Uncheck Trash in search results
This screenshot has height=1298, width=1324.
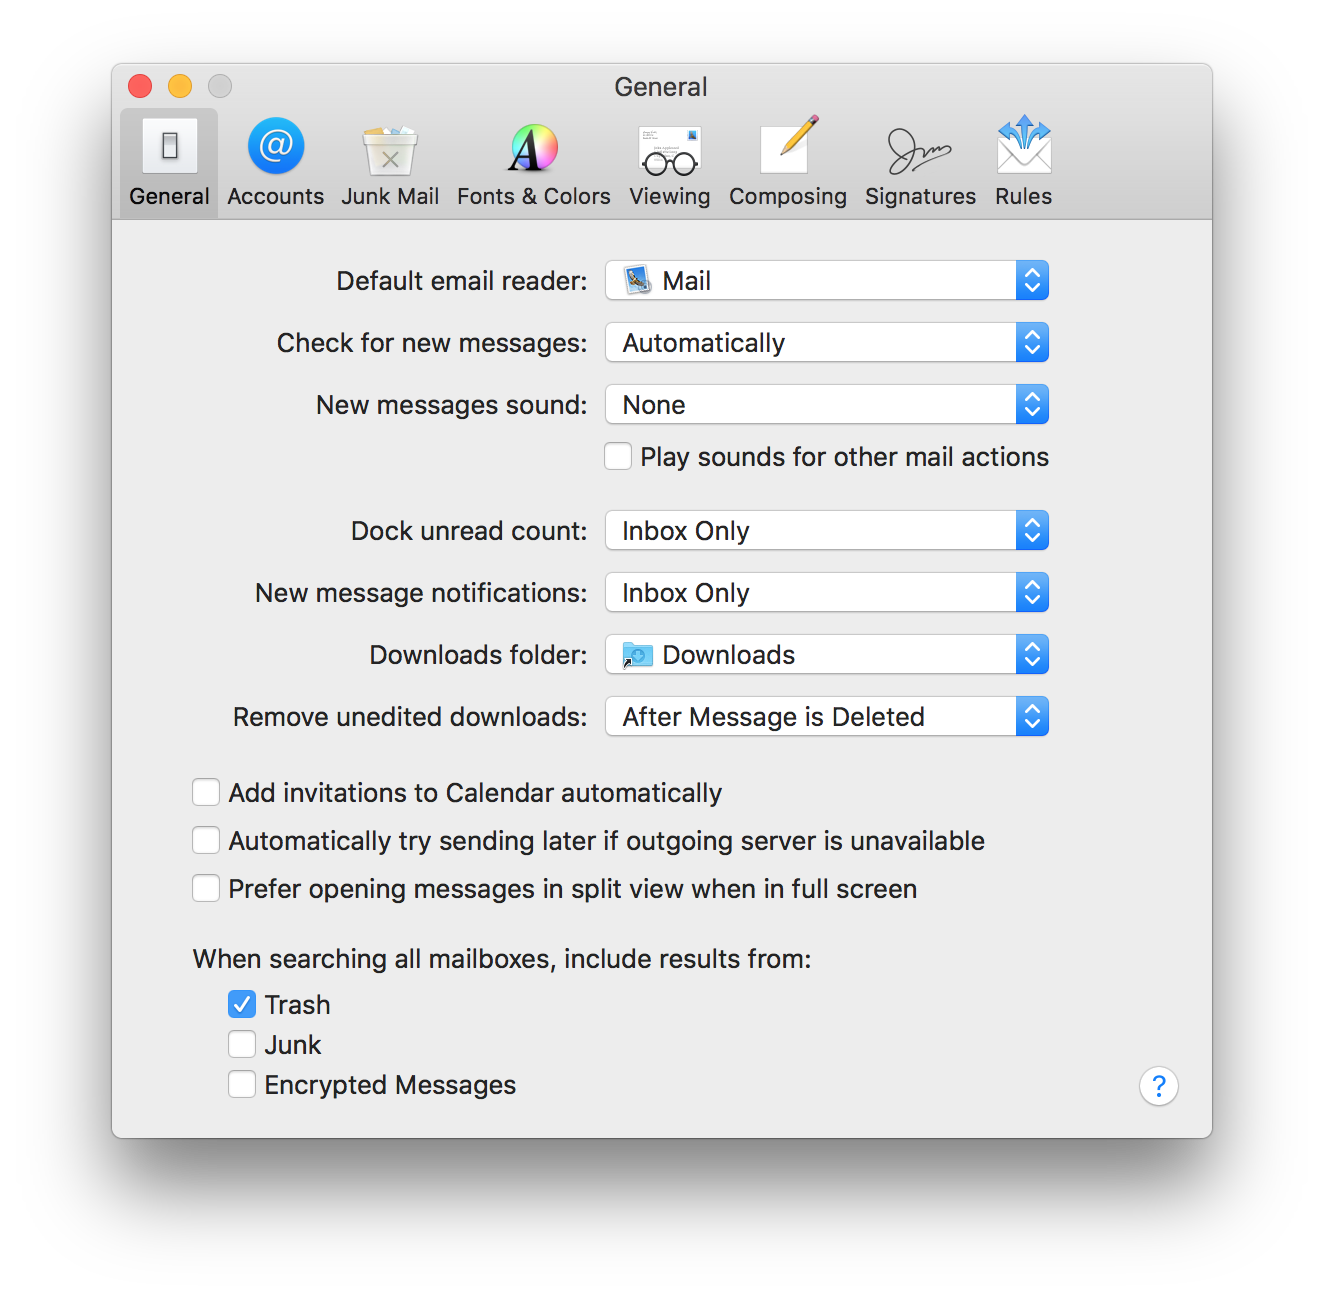pos(242,1004)
